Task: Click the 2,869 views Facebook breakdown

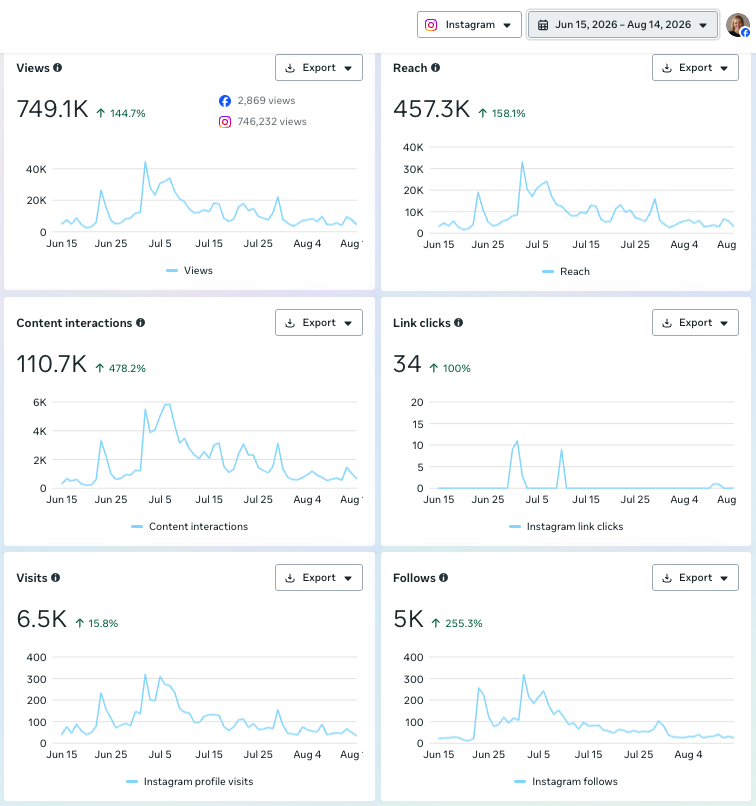Action: point(266,101)
